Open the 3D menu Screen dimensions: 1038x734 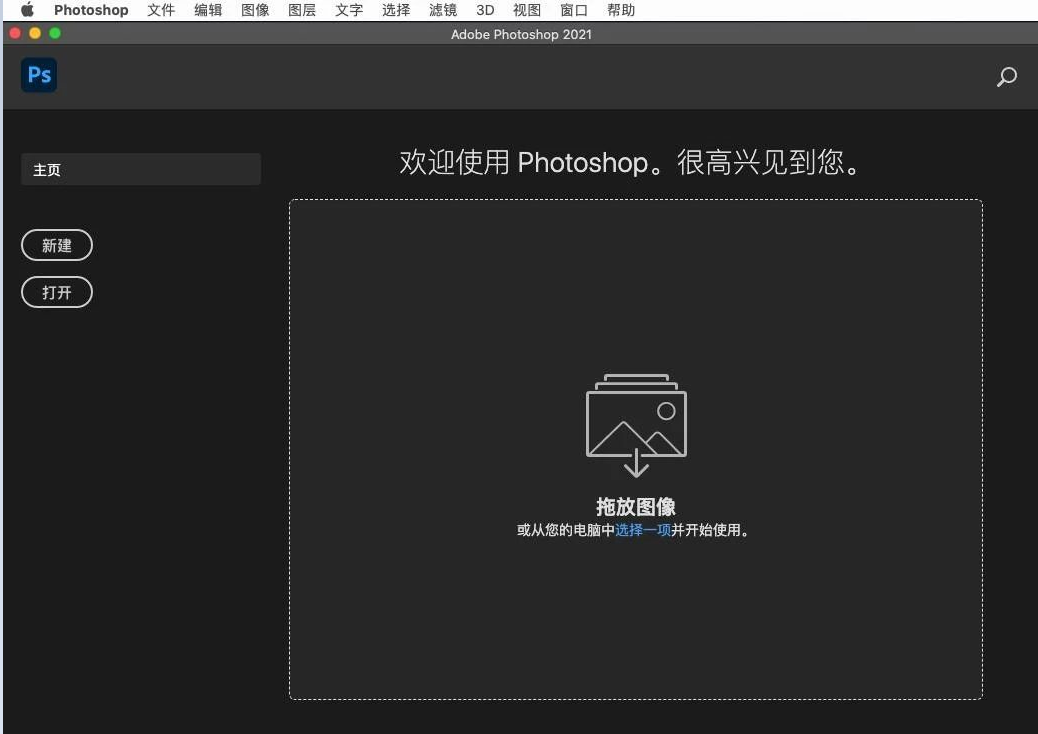pyautogui.click(x=485, y=10)
